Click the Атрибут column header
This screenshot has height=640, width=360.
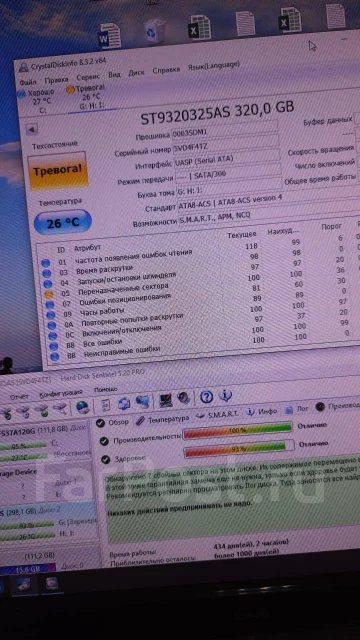click(87, 248)
